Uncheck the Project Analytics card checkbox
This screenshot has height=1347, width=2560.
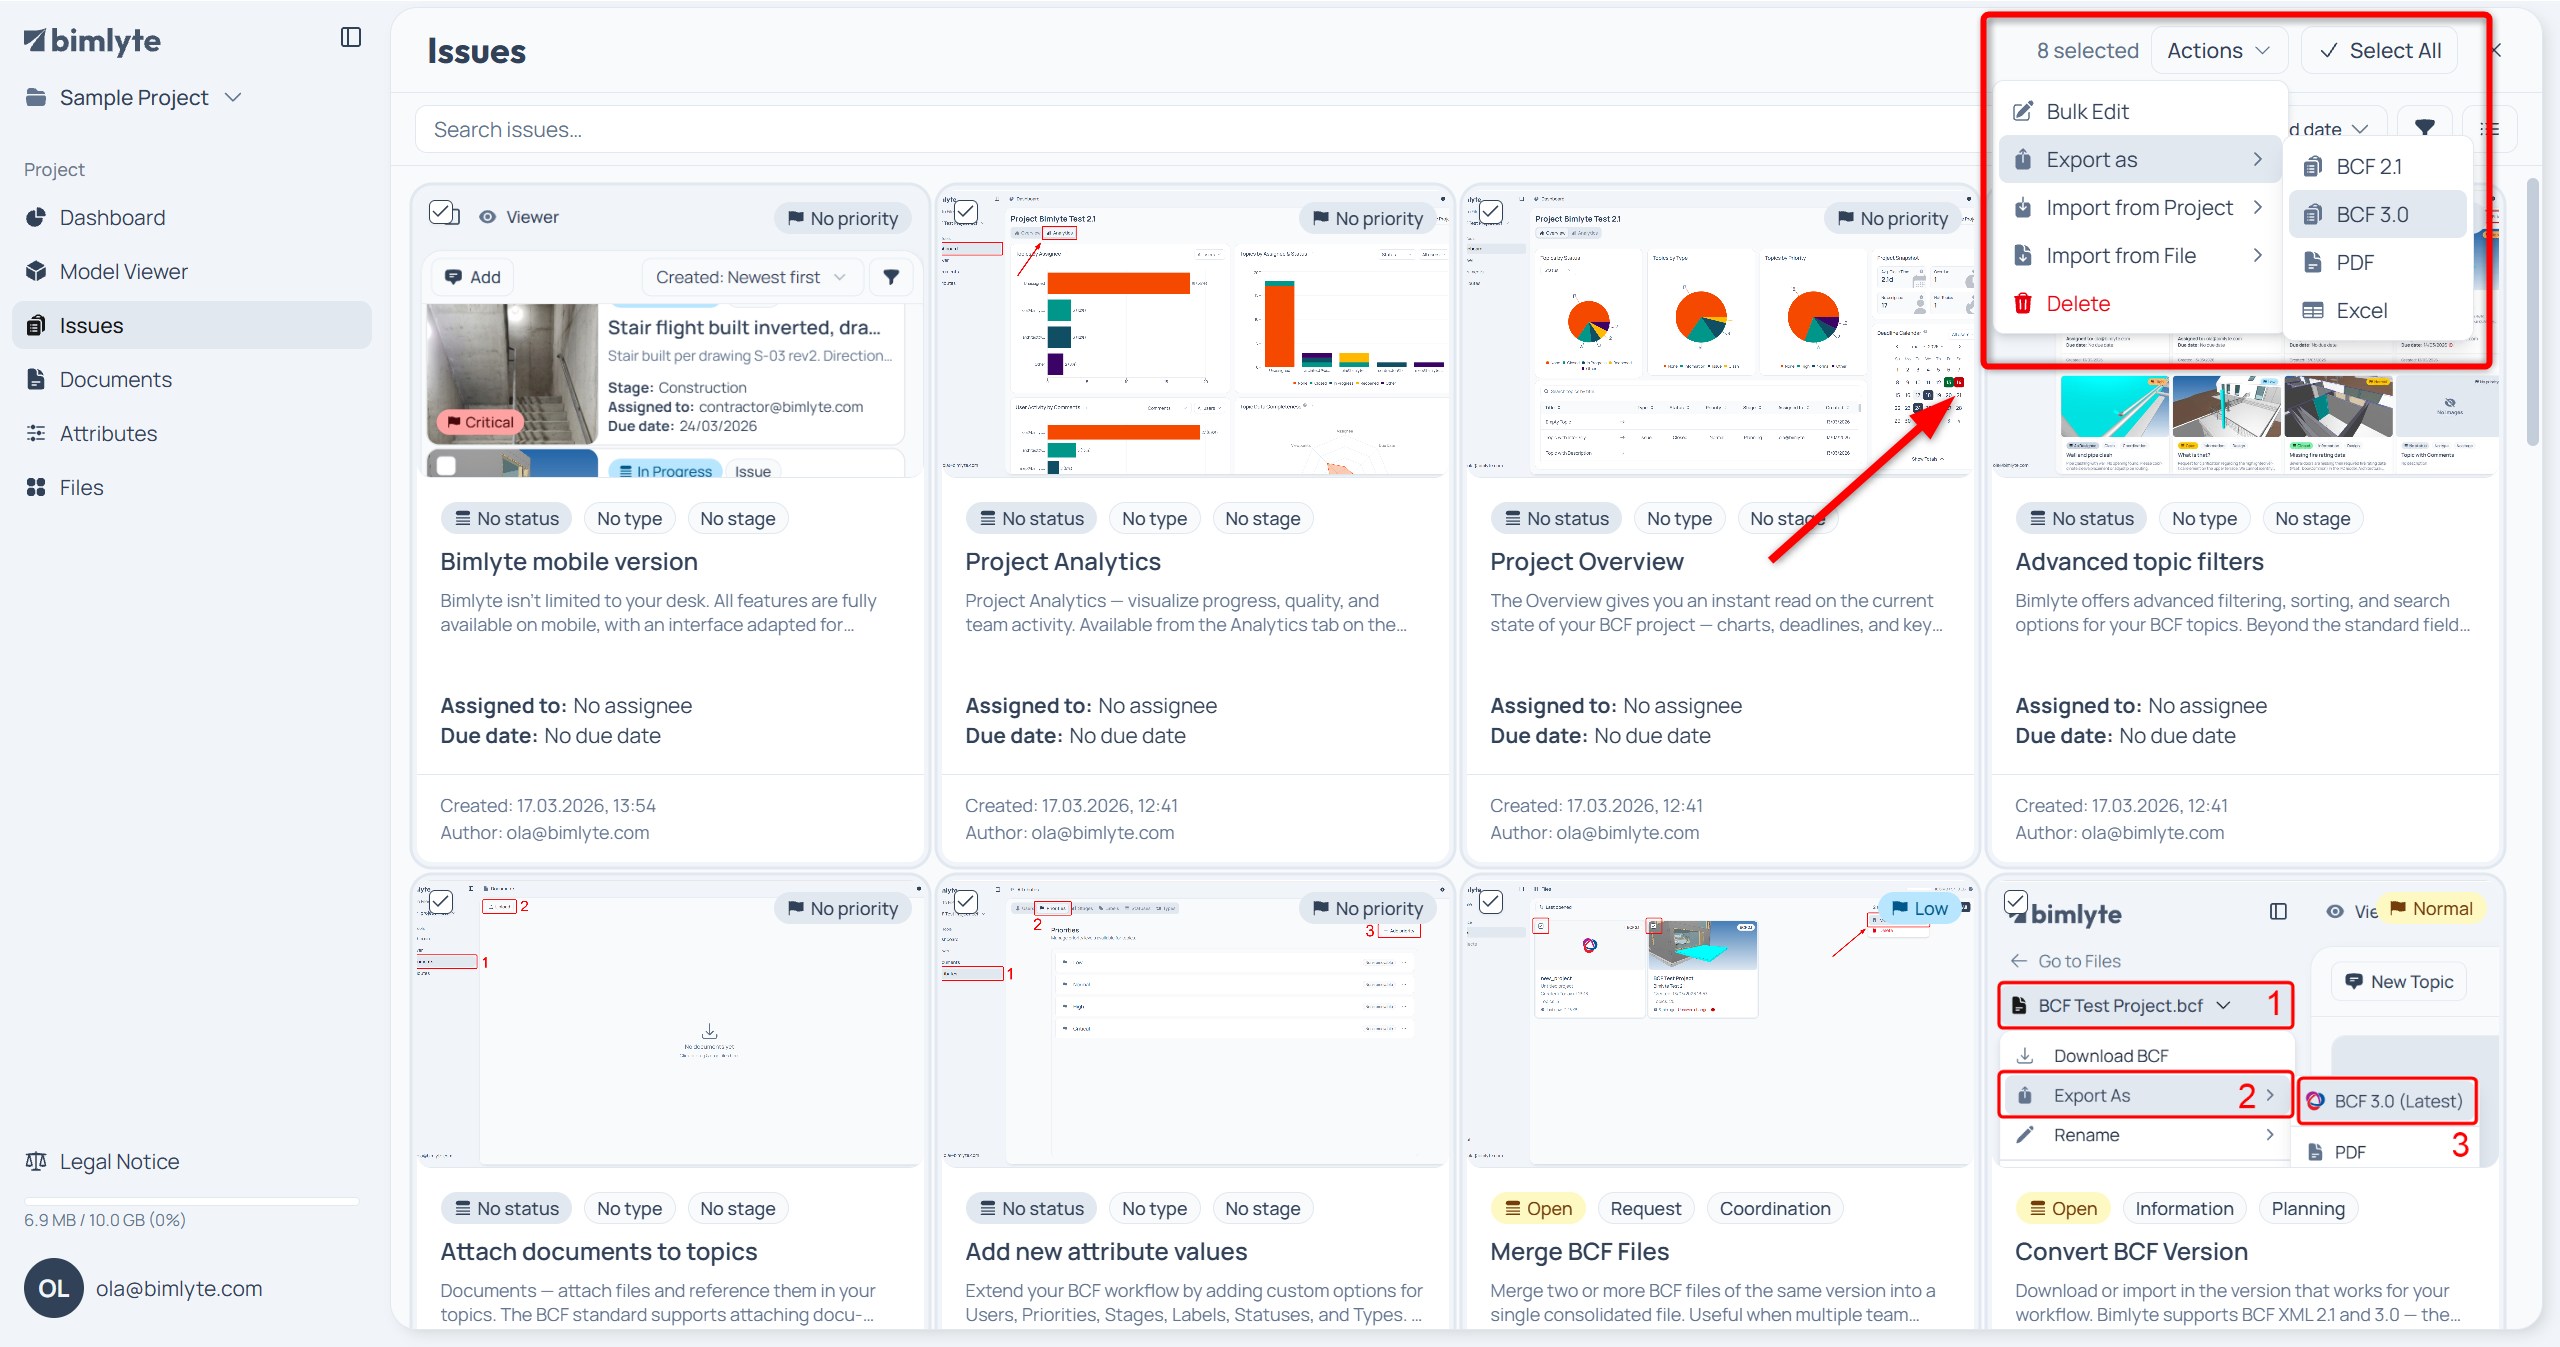pyautogui.click(x=966, y=213)
